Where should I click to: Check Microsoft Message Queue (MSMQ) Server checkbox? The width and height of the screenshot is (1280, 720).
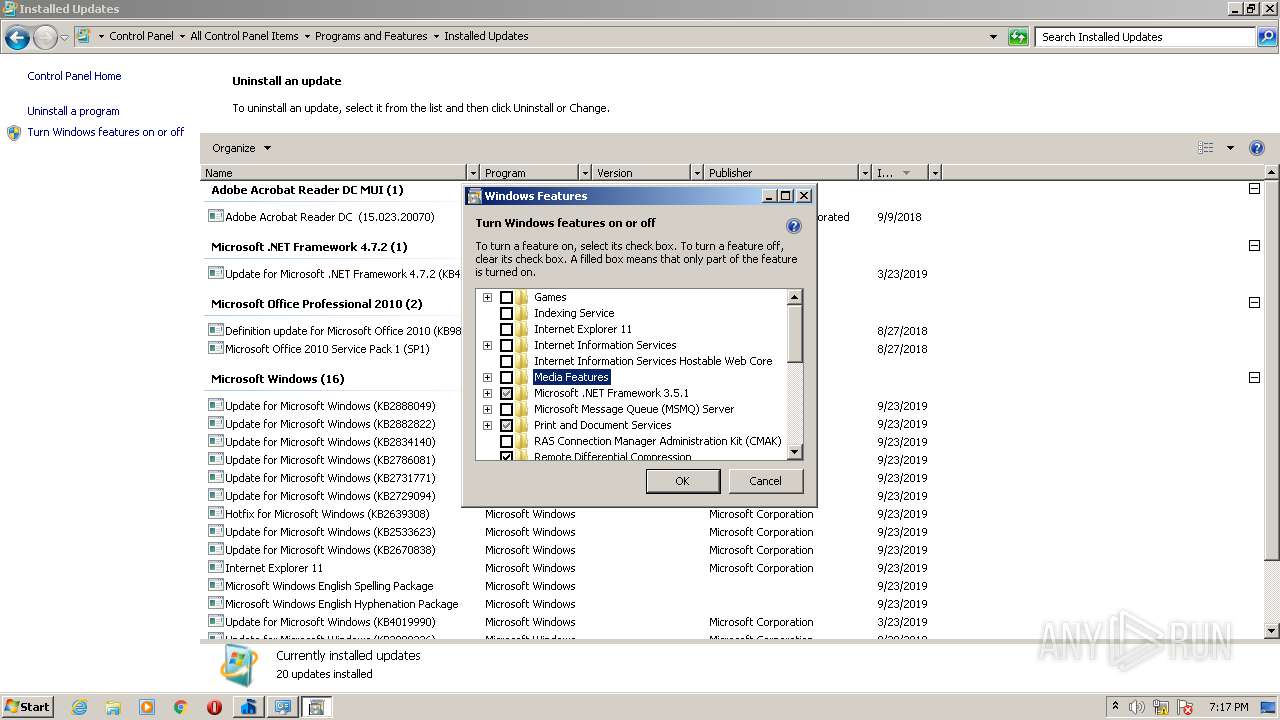click(506, 410)
